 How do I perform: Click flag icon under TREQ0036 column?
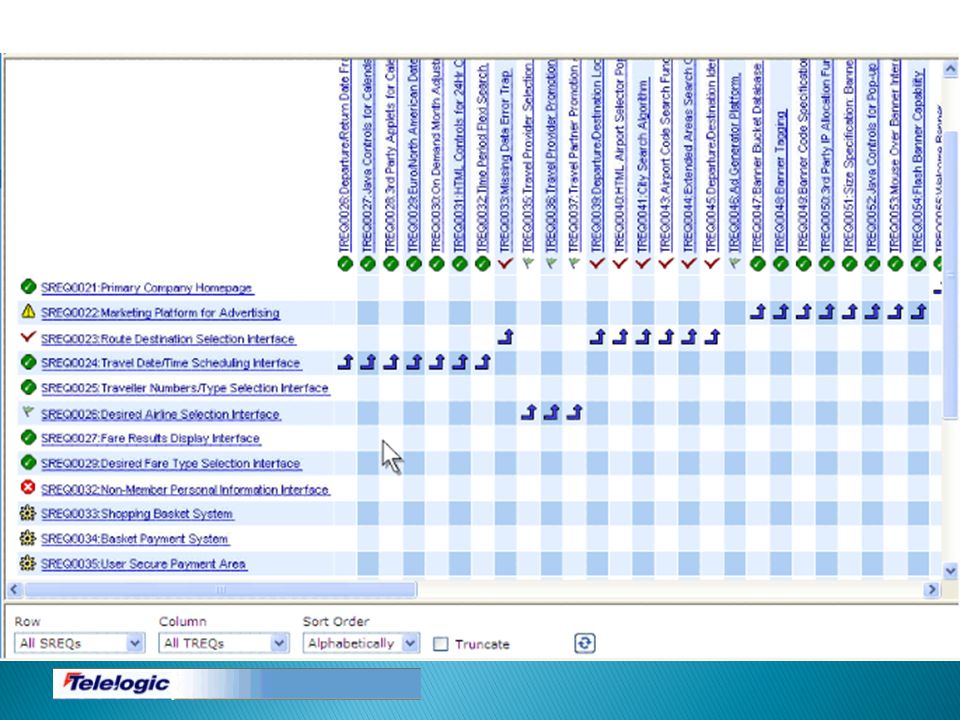click(551, 264)
